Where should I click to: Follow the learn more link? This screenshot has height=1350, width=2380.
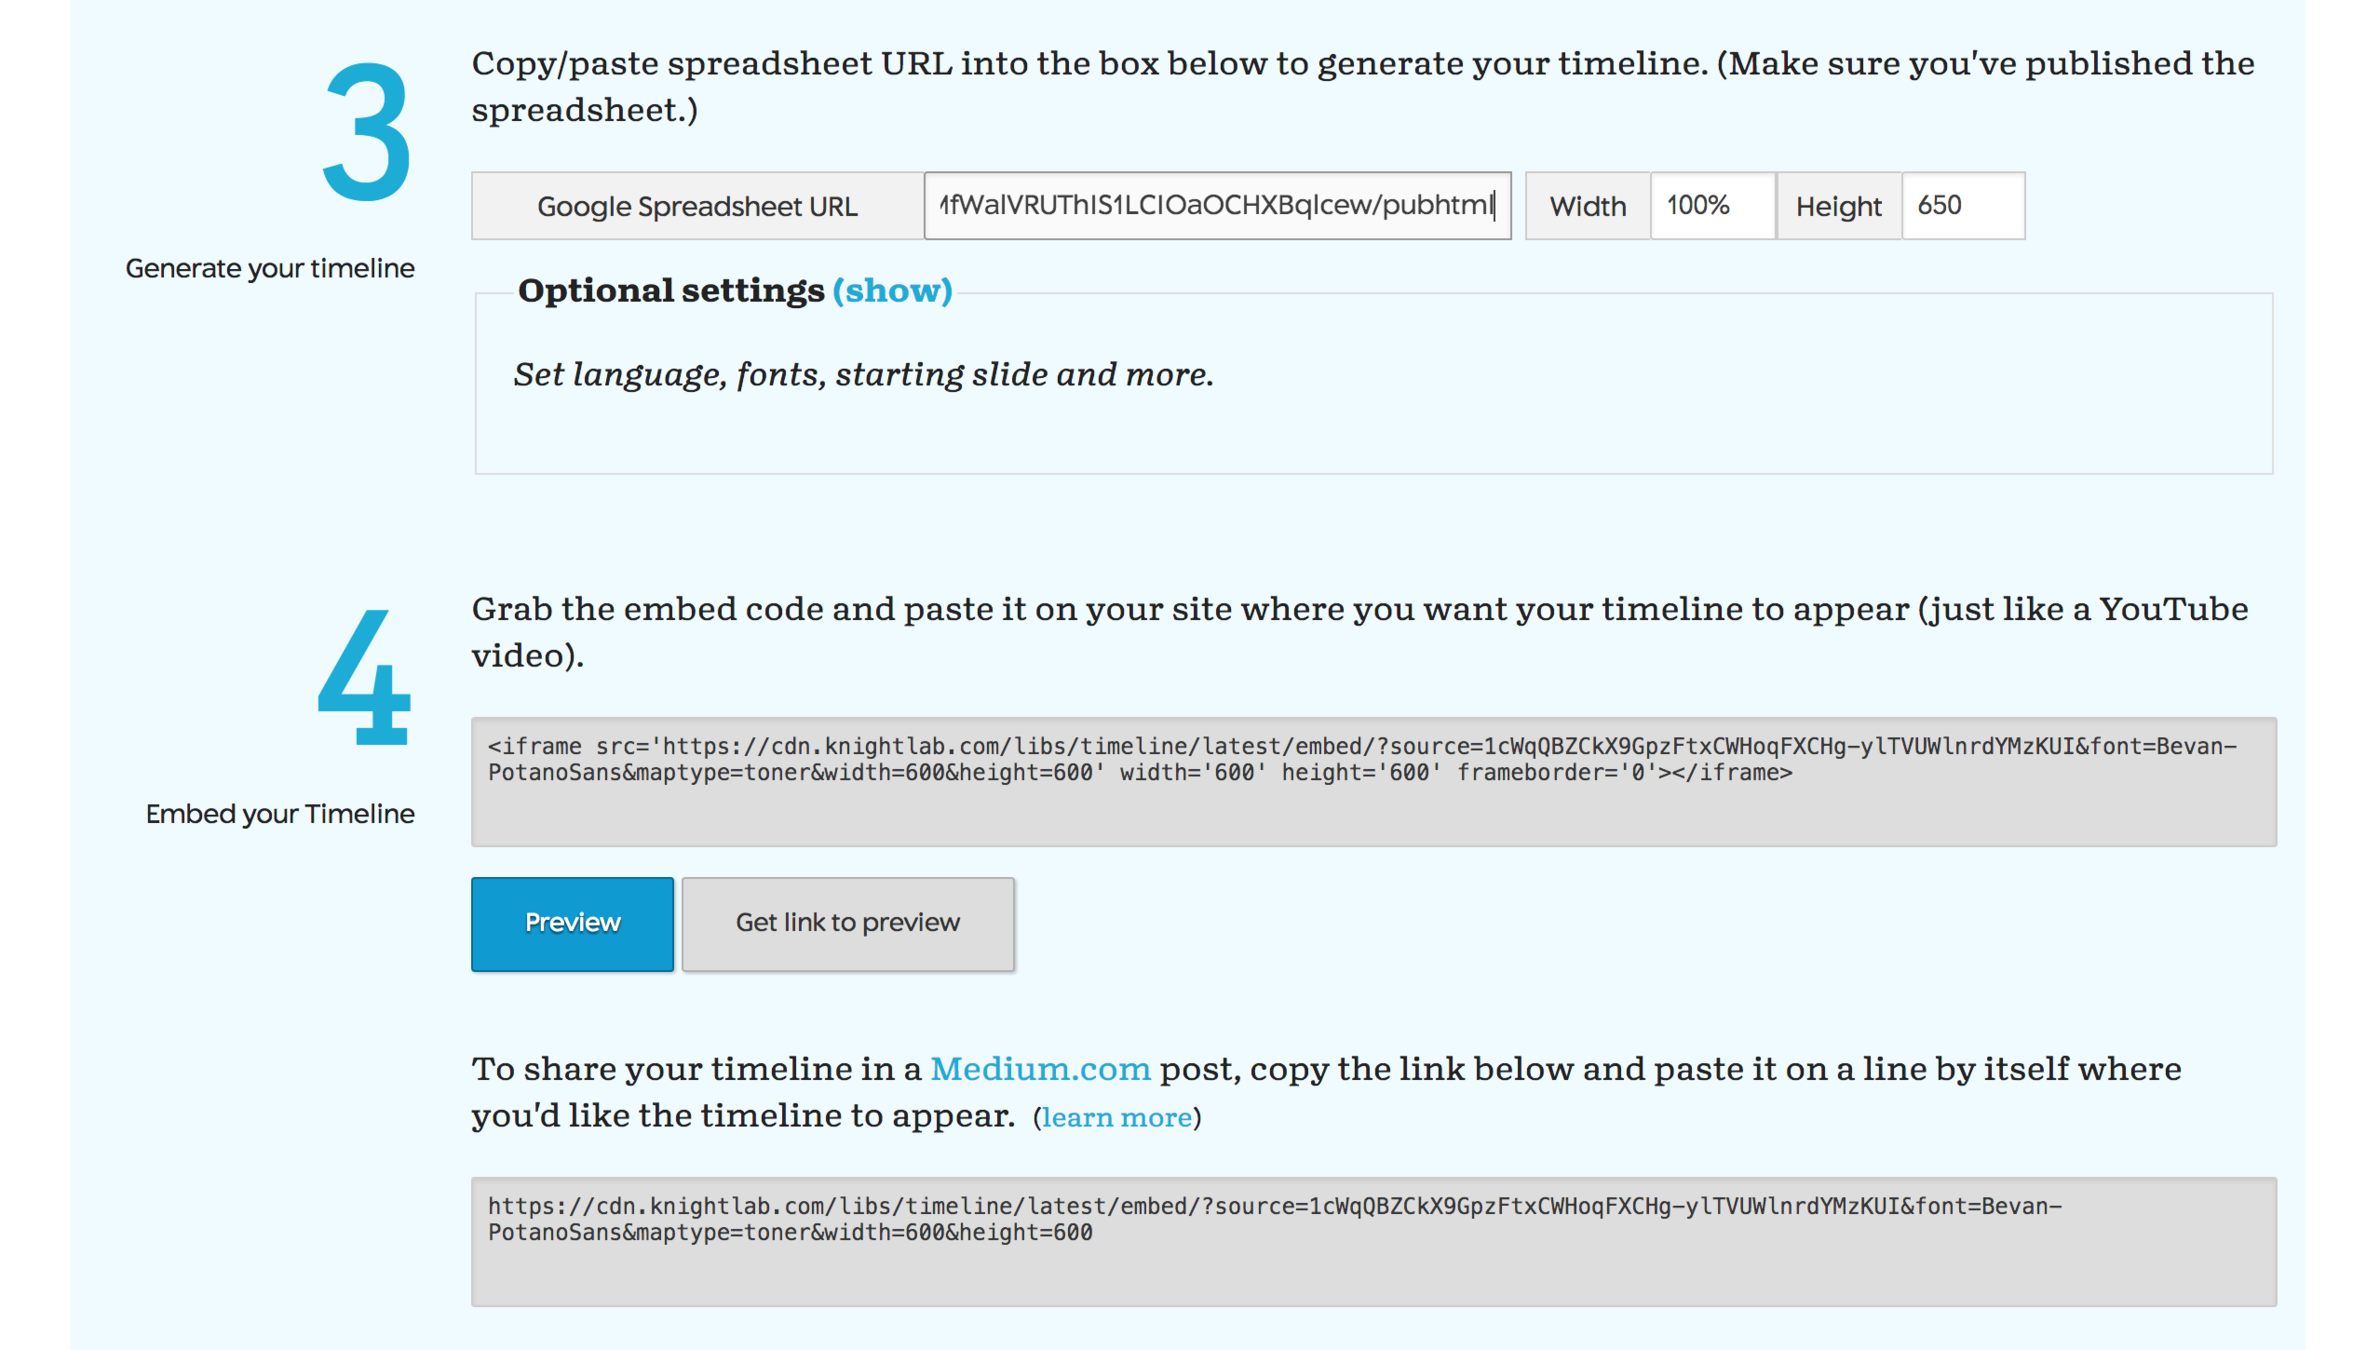pos(1116,1117)
